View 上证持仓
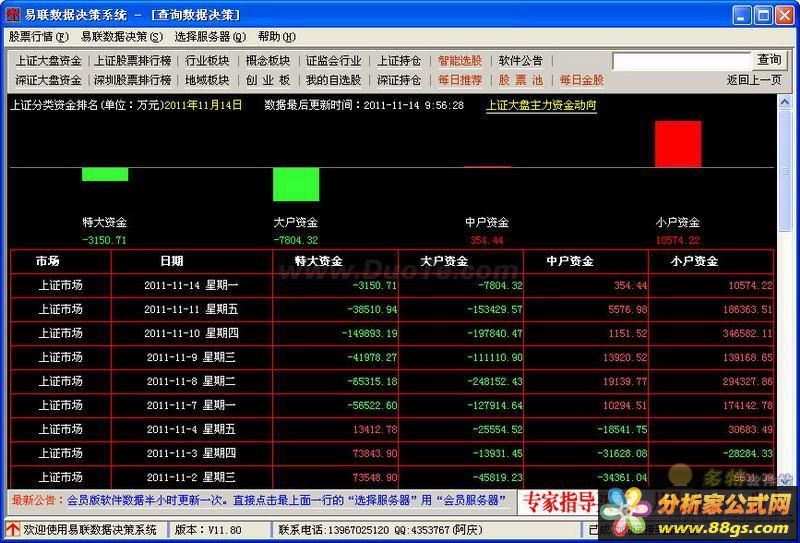Image resolution: width=800 pixels, height=543 pixels. tap(399, 61)
